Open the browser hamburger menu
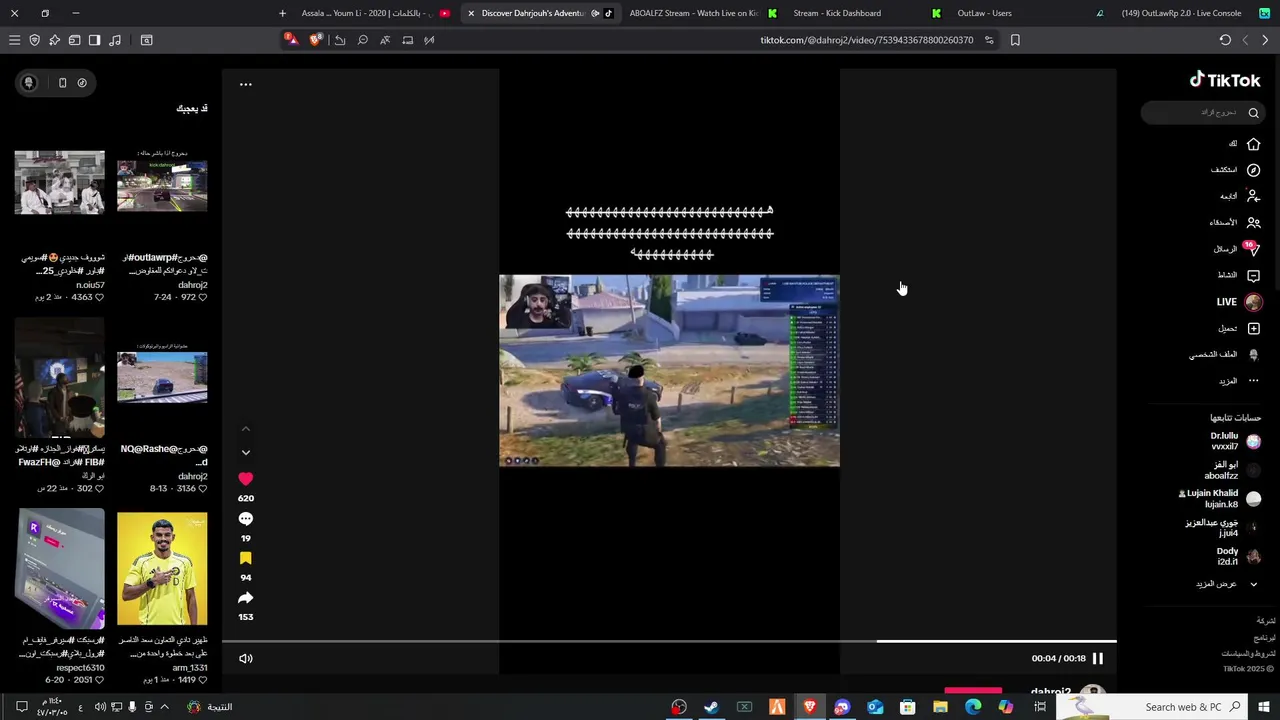 pos(14,40)
